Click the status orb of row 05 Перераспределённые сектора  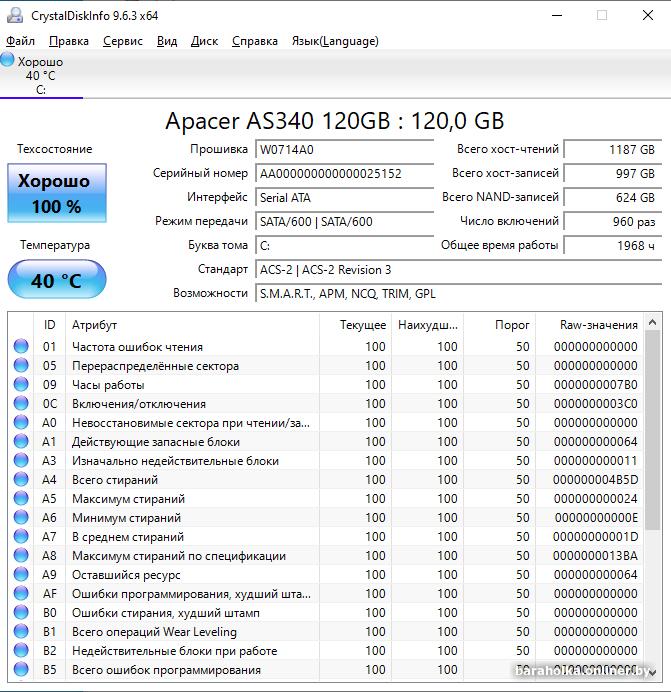coord(21,365)
